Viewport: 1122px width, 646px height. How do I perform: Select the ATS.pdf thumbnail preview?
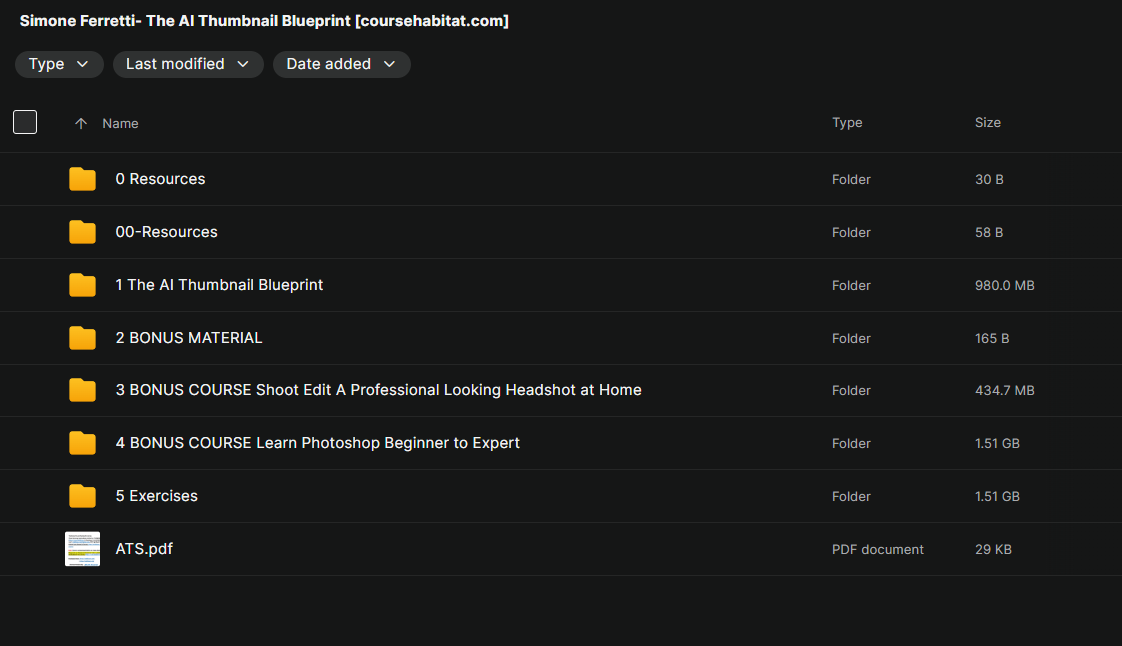82,549
